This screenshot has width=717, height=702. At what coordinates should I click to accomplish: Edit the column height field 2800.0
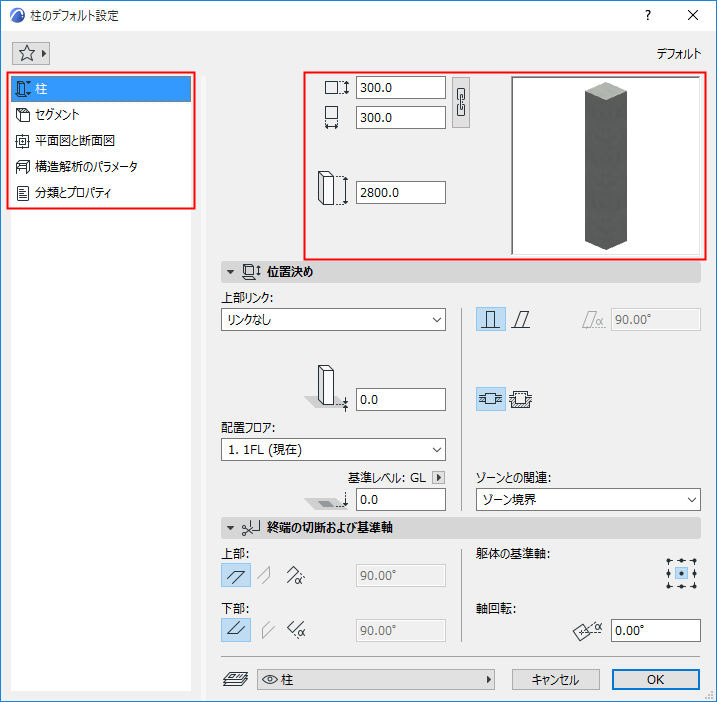tap(401, 193)
